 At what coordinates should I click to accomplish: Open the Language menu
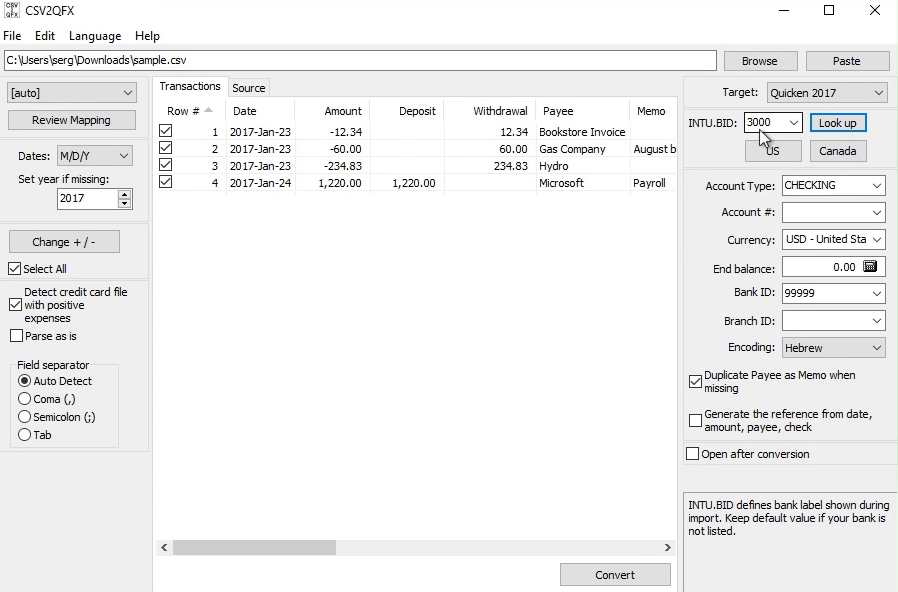click(x=95, y=35)
